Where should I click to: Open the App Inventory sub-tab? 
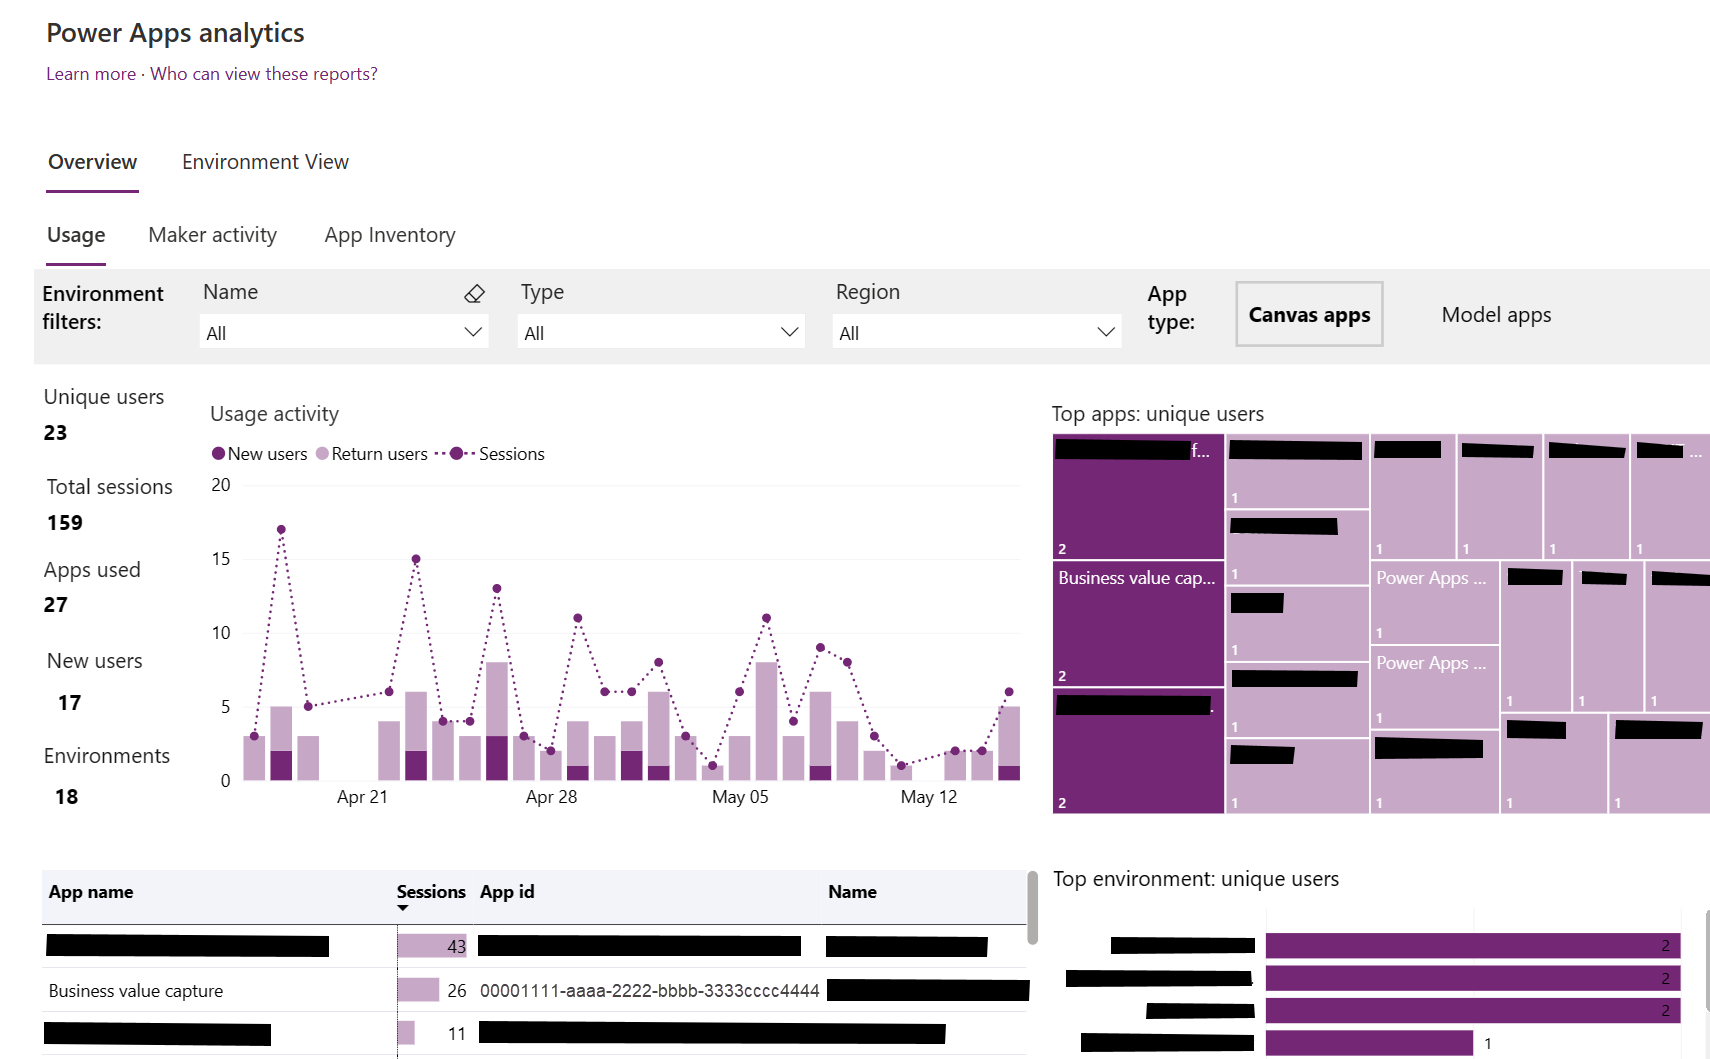pyautogui.click(x=390, y=235)
